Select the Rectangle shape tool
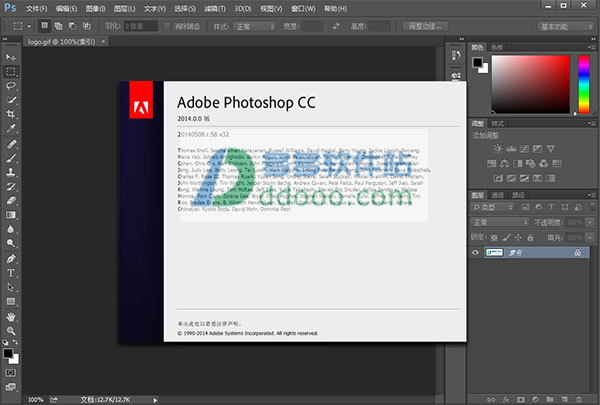The image size is (600, 405). (11, 302)
